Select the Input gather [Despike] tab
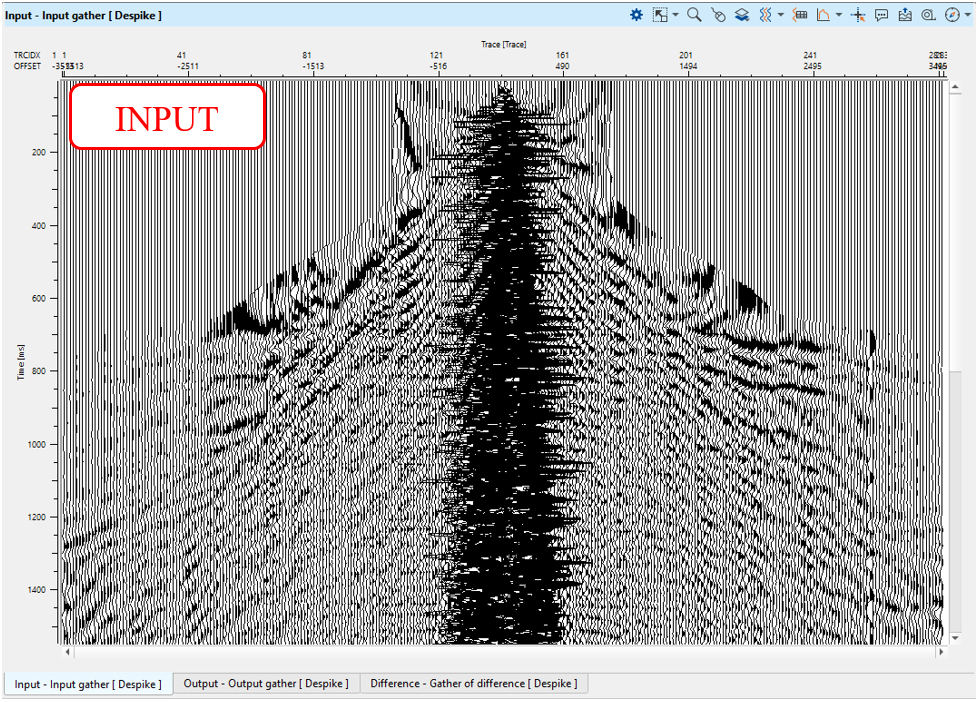Screen dimensions: 979x702 tap(87, 684)
